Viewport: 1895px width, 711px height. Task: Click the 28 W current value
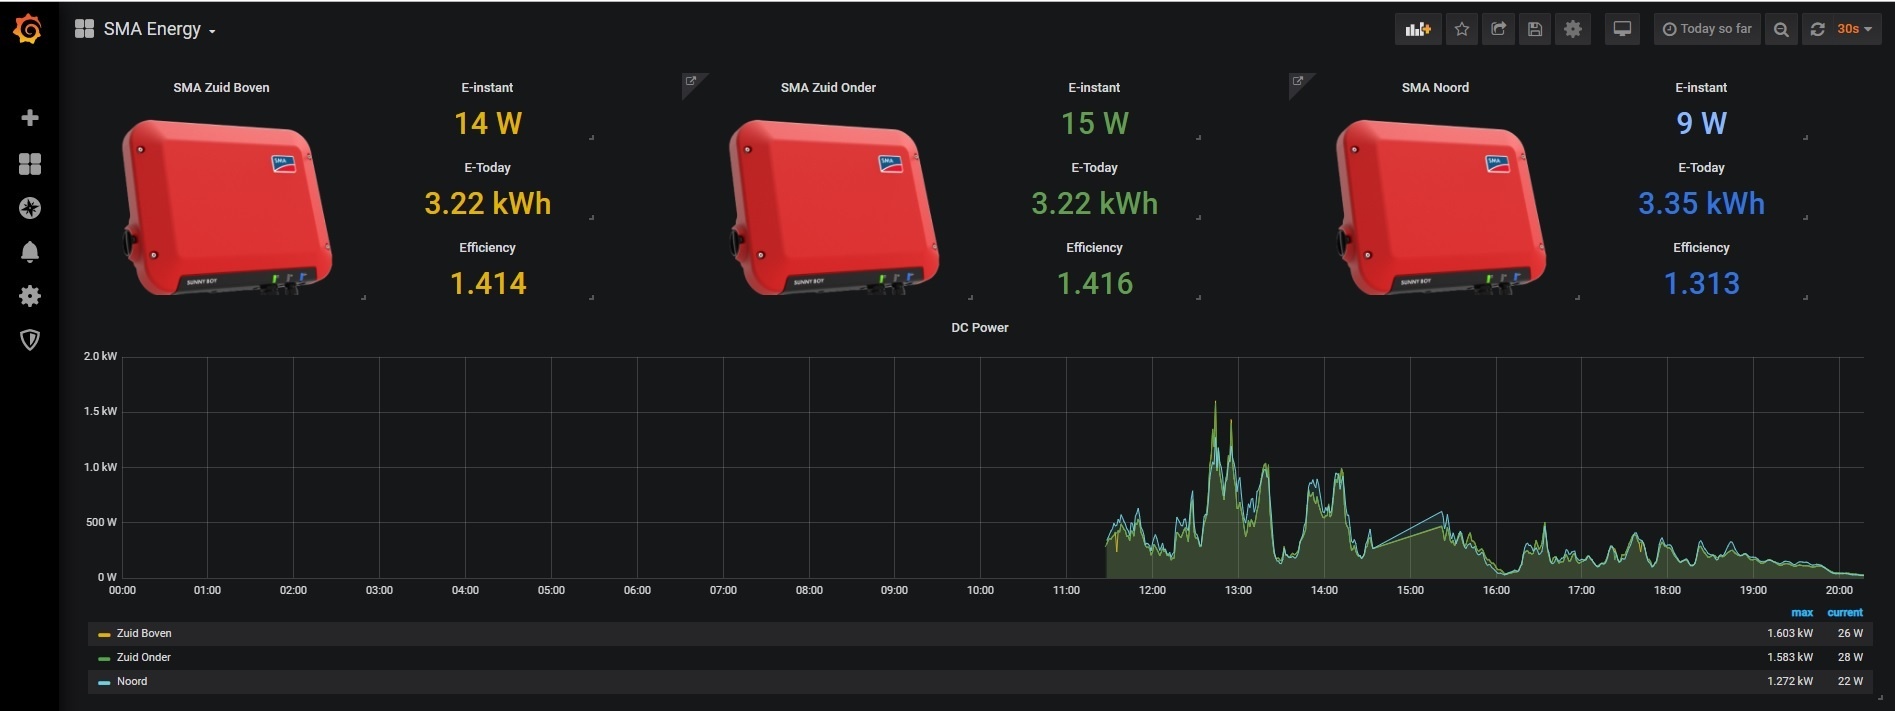point(1850,657)
